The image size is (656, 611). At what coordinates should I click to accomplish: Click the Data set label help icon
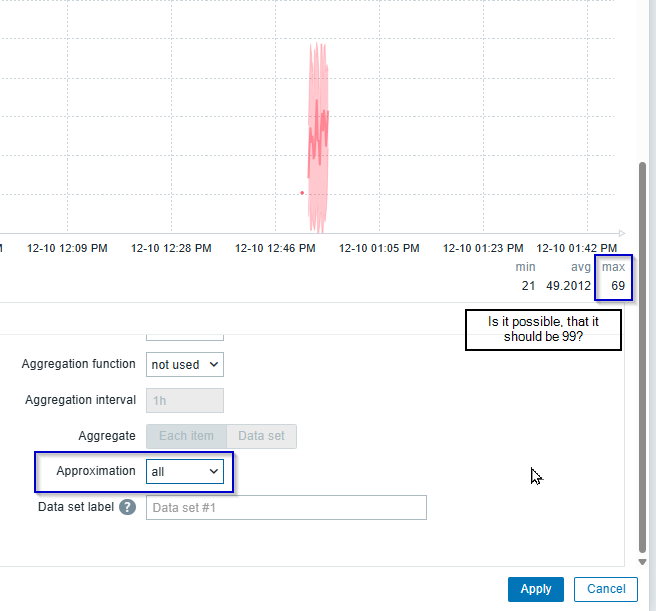pyautogui.click(x=127, y=507)
